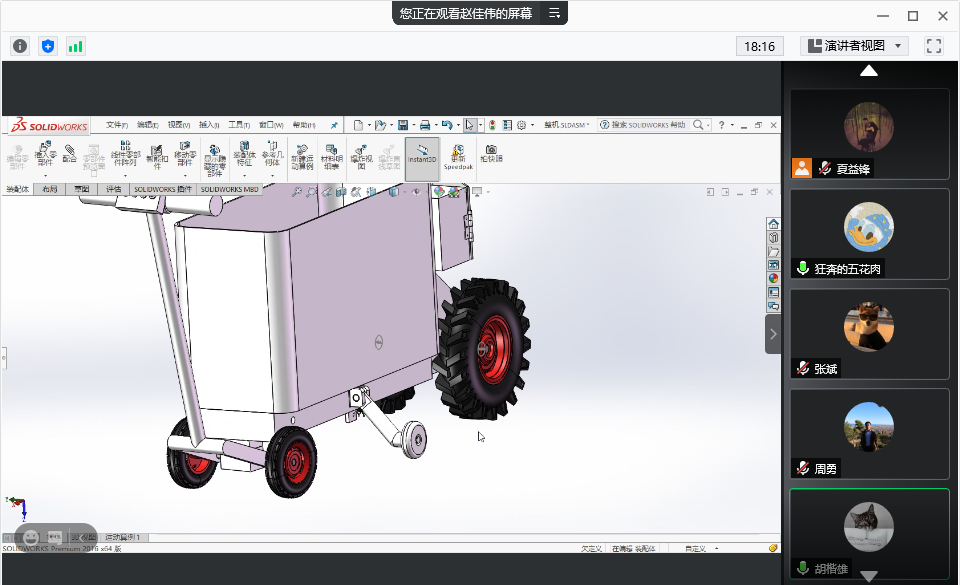The width and height of the screenshot is (960, 585).
Task: Open the 工具 menu in SolidWorks
Action: click(239, 125)
